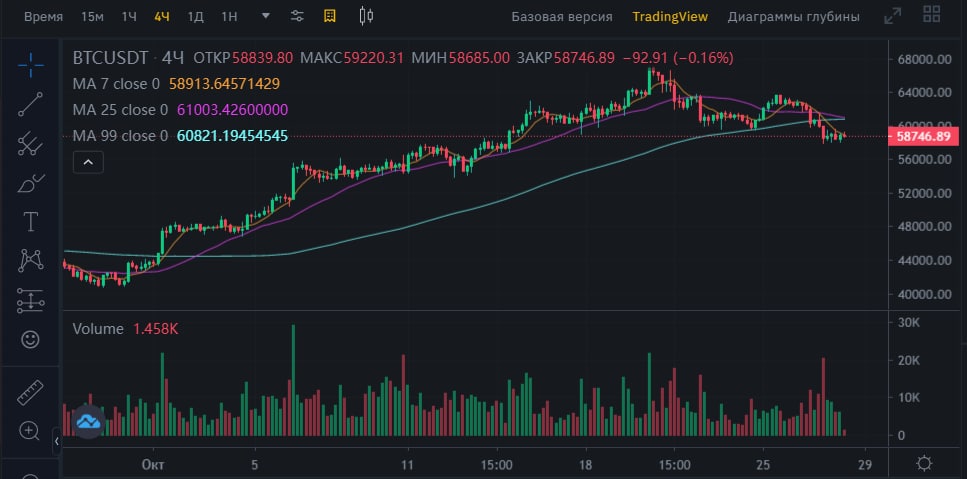Collapse the drawing toolbar side arrow

(56, 441)
